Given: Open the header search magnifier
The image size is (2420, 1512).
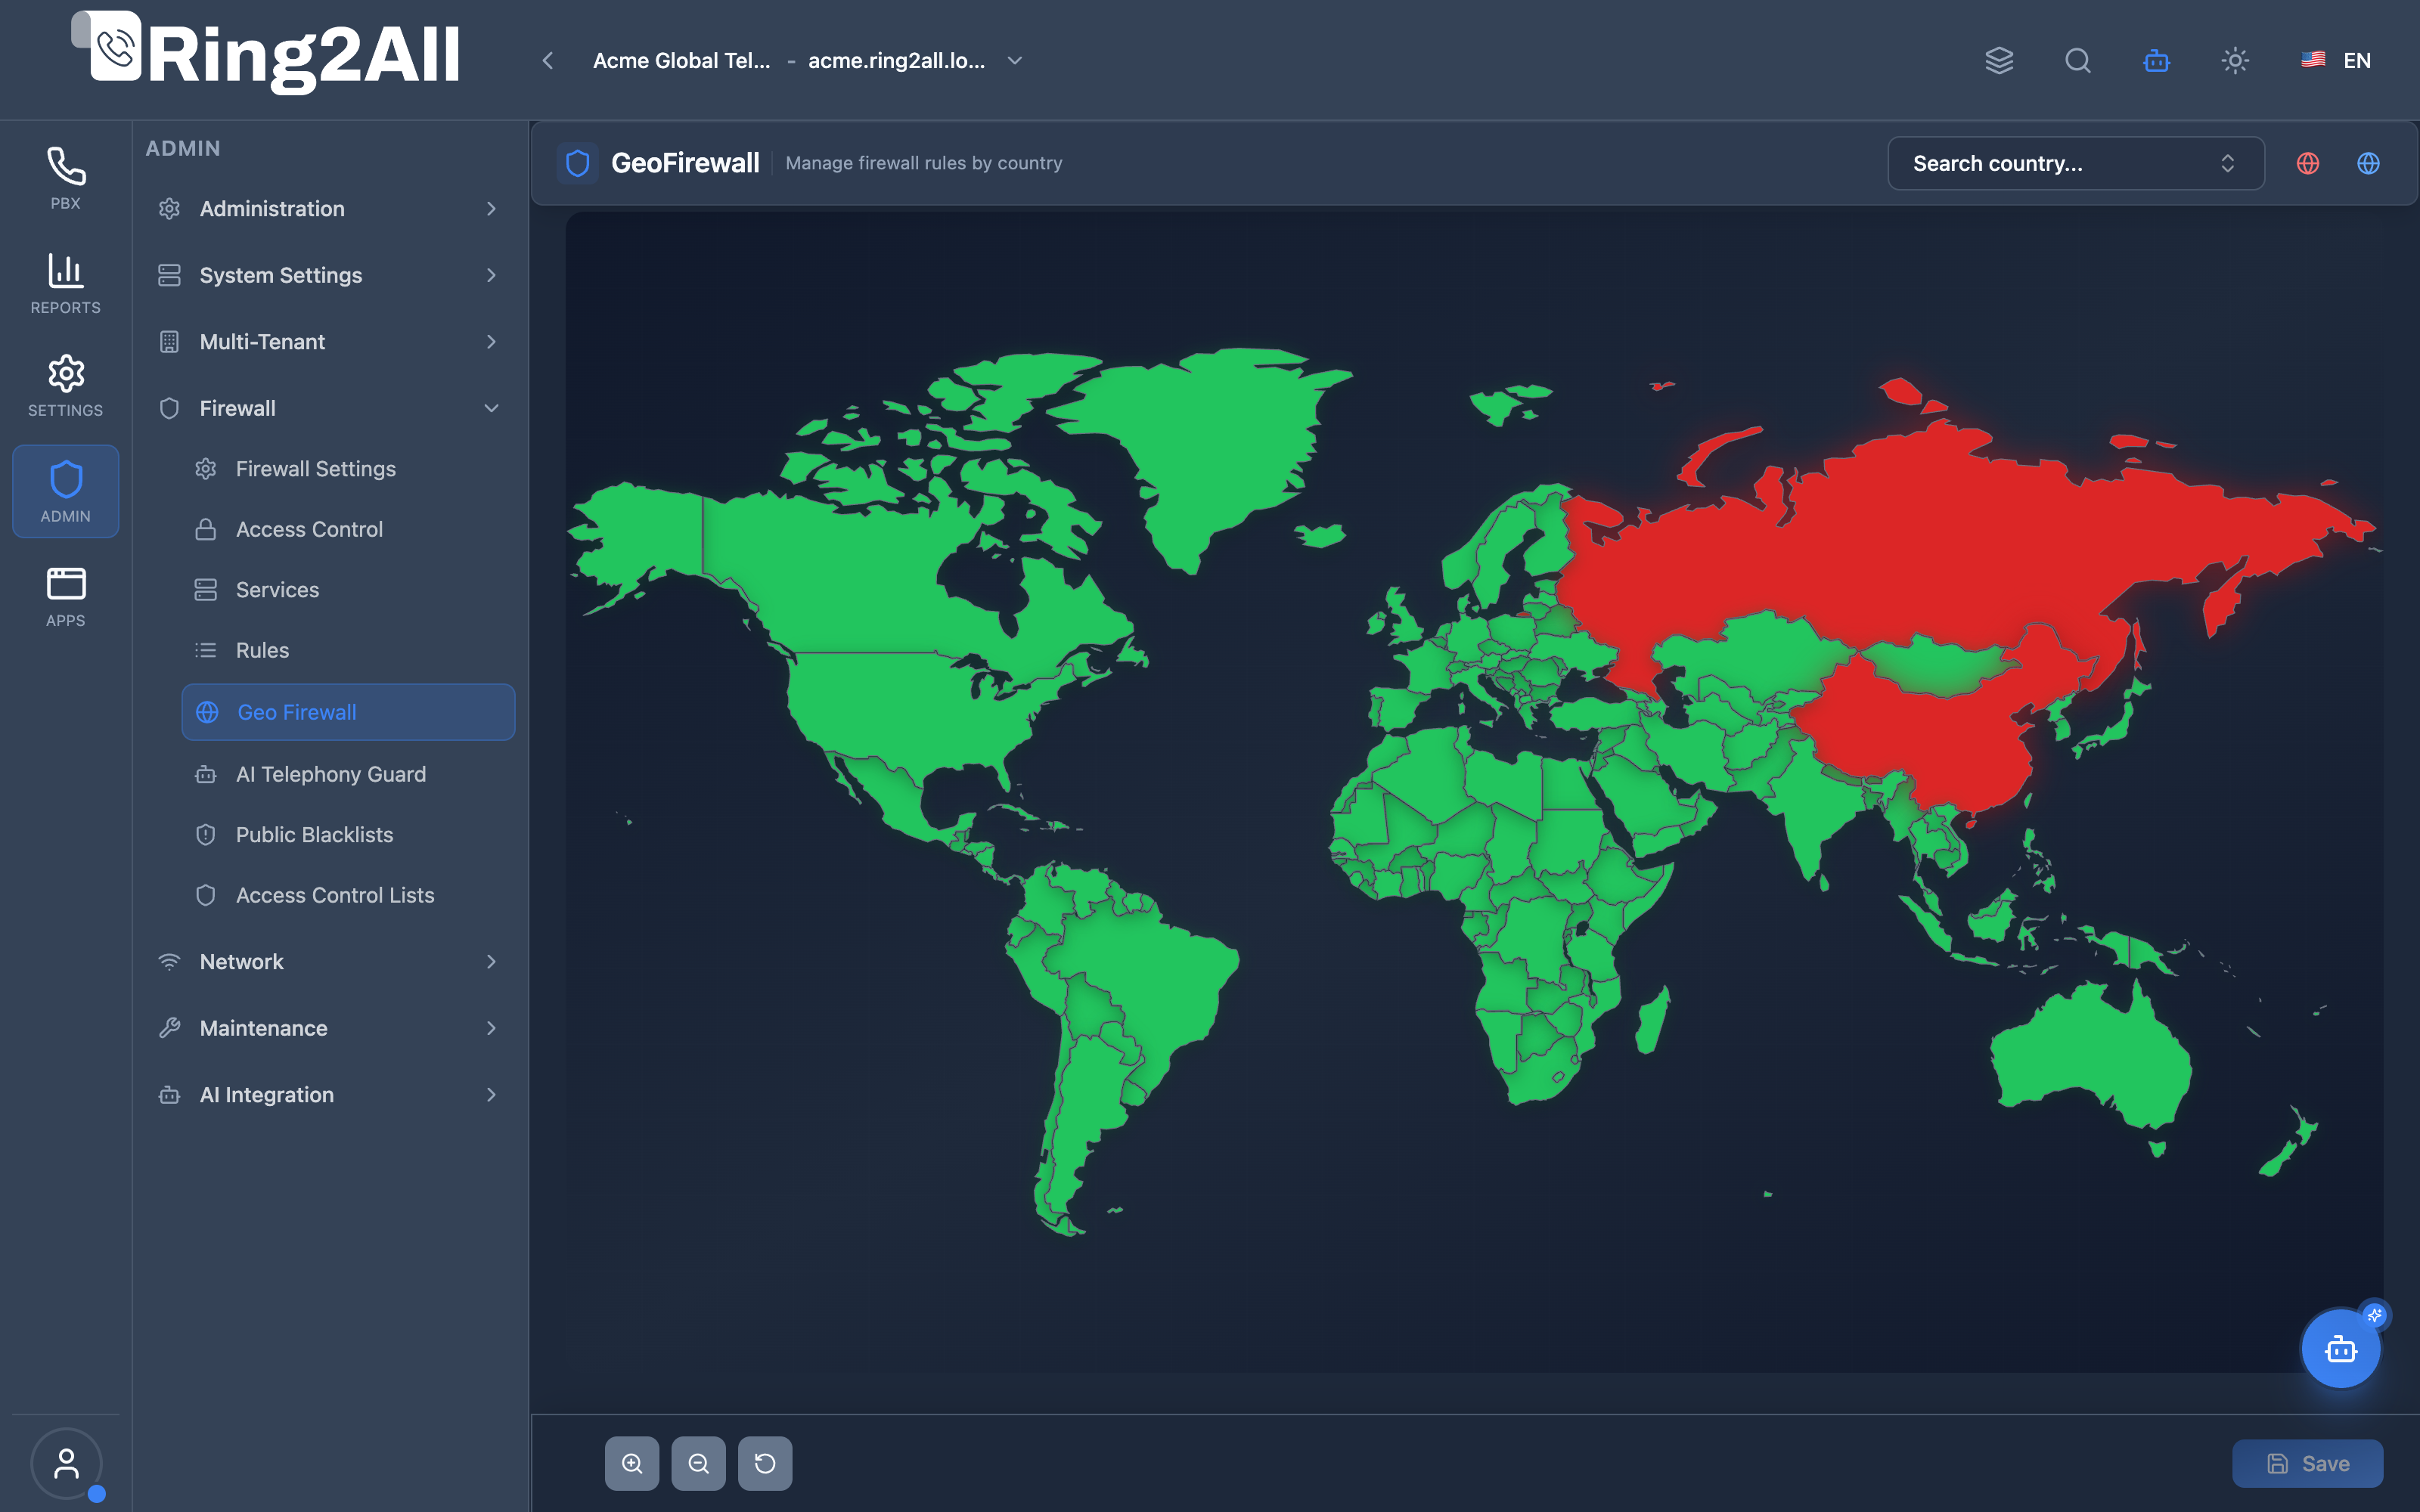Looking at the screenshot, I should point(2078,60).
